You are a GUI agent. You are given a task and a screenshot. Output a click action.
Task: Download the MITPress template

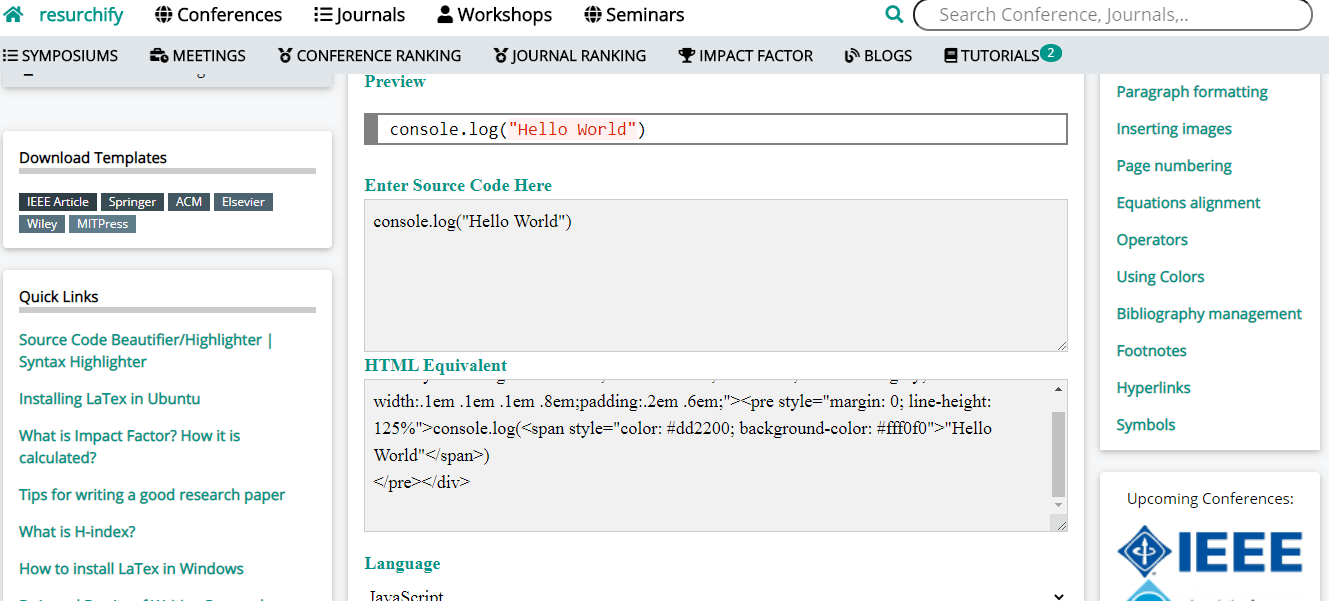(x=102, y=224)
